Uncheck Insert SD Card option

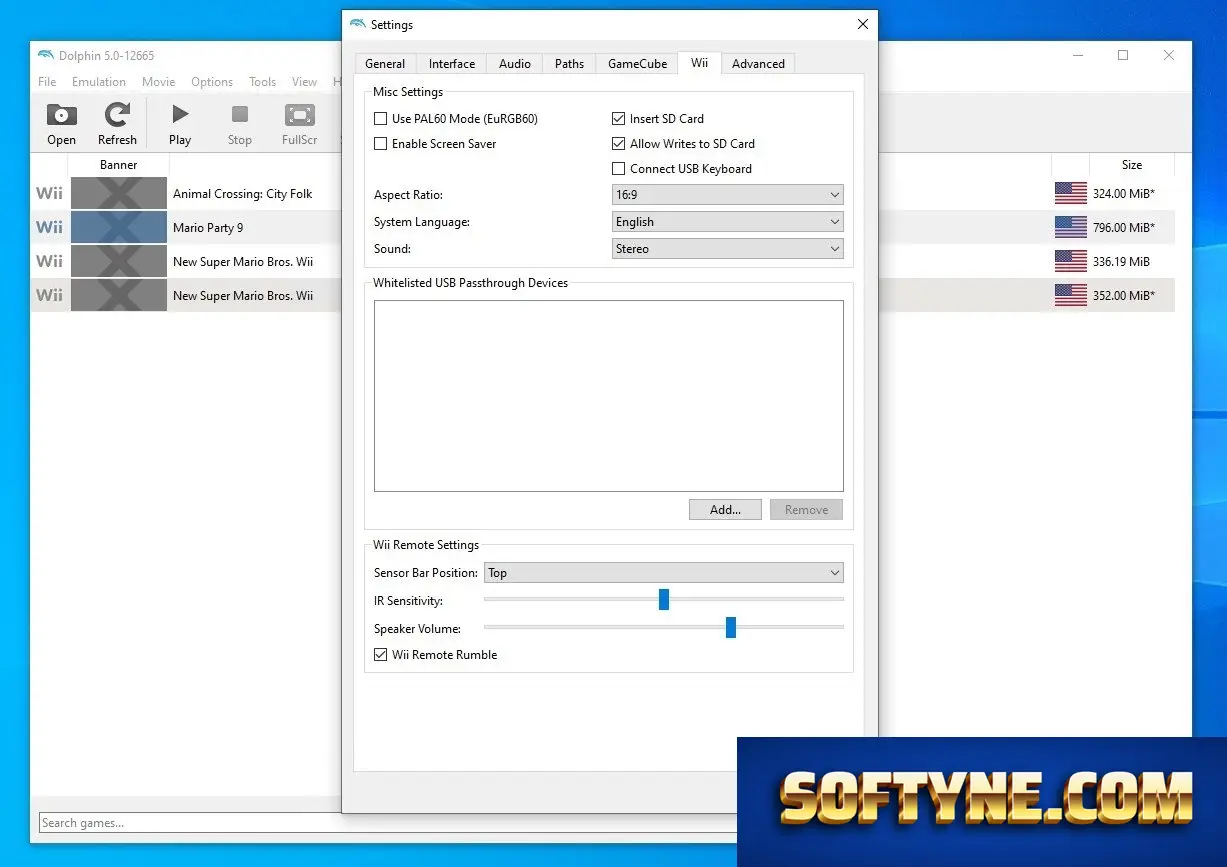(618, 119)
